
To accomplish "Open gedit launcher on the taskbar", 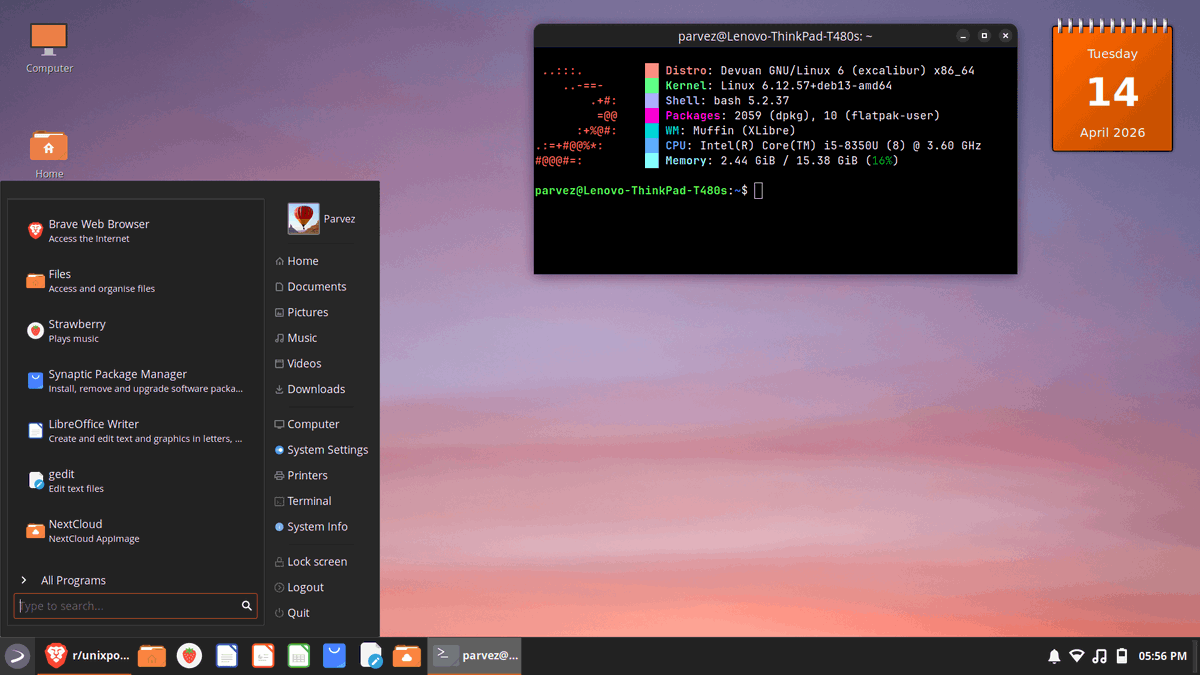I will pos(371,656).
